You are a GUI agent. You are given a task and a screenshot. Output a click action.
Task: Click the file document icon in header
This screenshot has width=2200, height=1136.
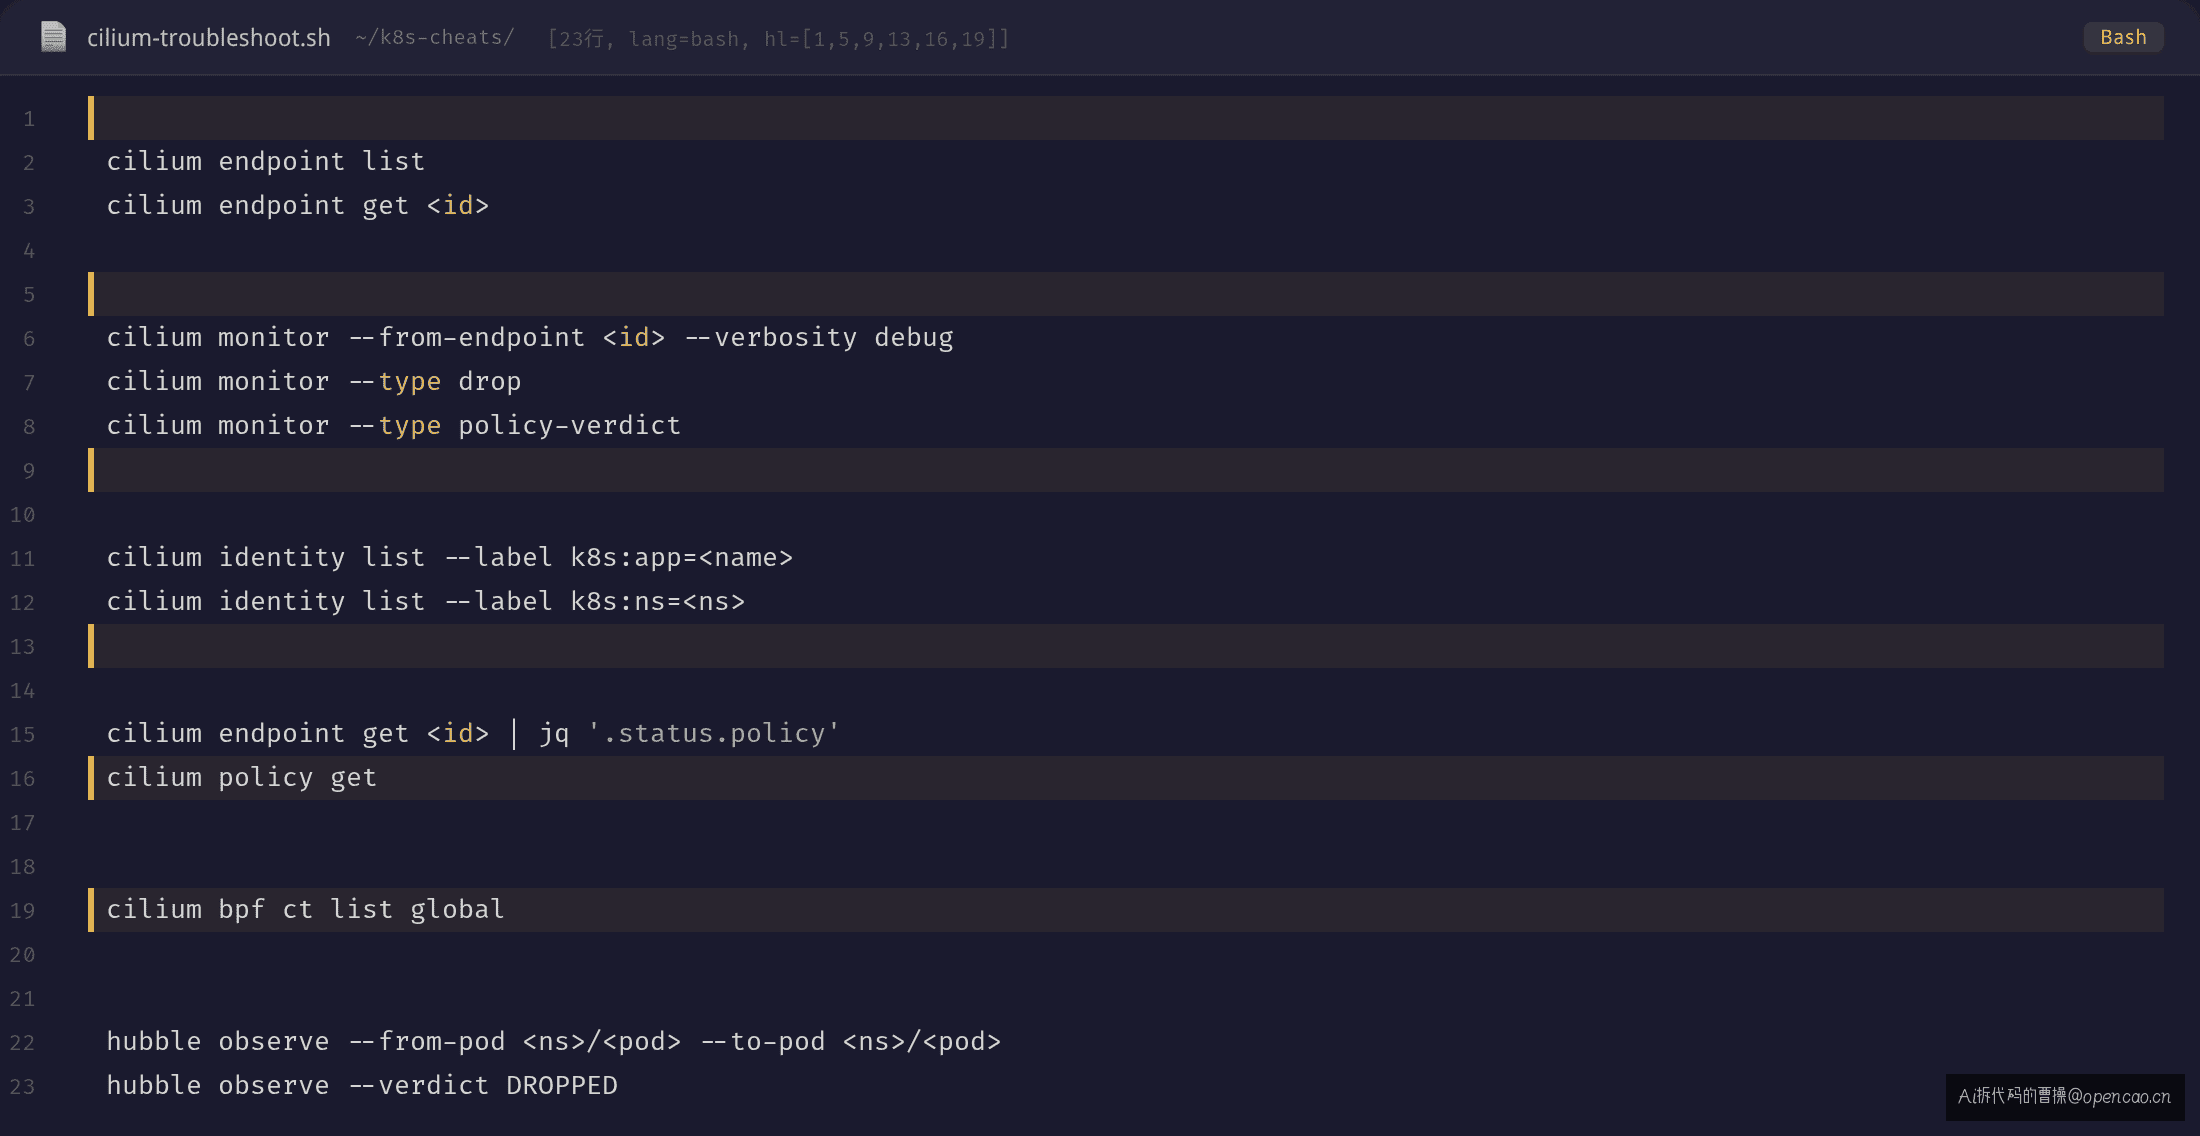[x=53, y=37]
